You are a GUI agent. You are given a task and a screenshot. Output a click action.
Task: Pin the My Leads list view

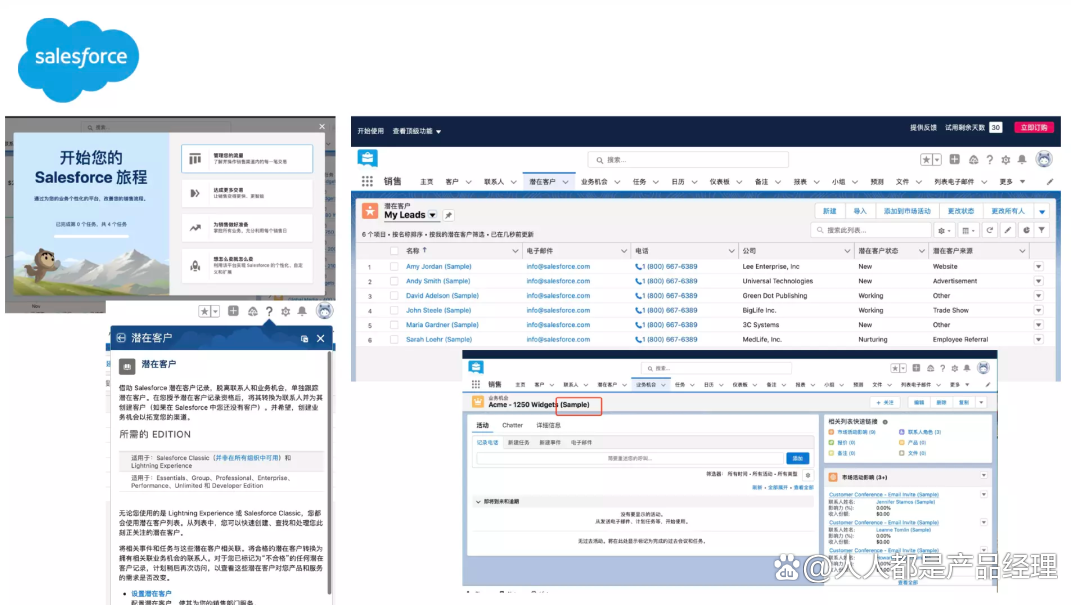[449, 215]
